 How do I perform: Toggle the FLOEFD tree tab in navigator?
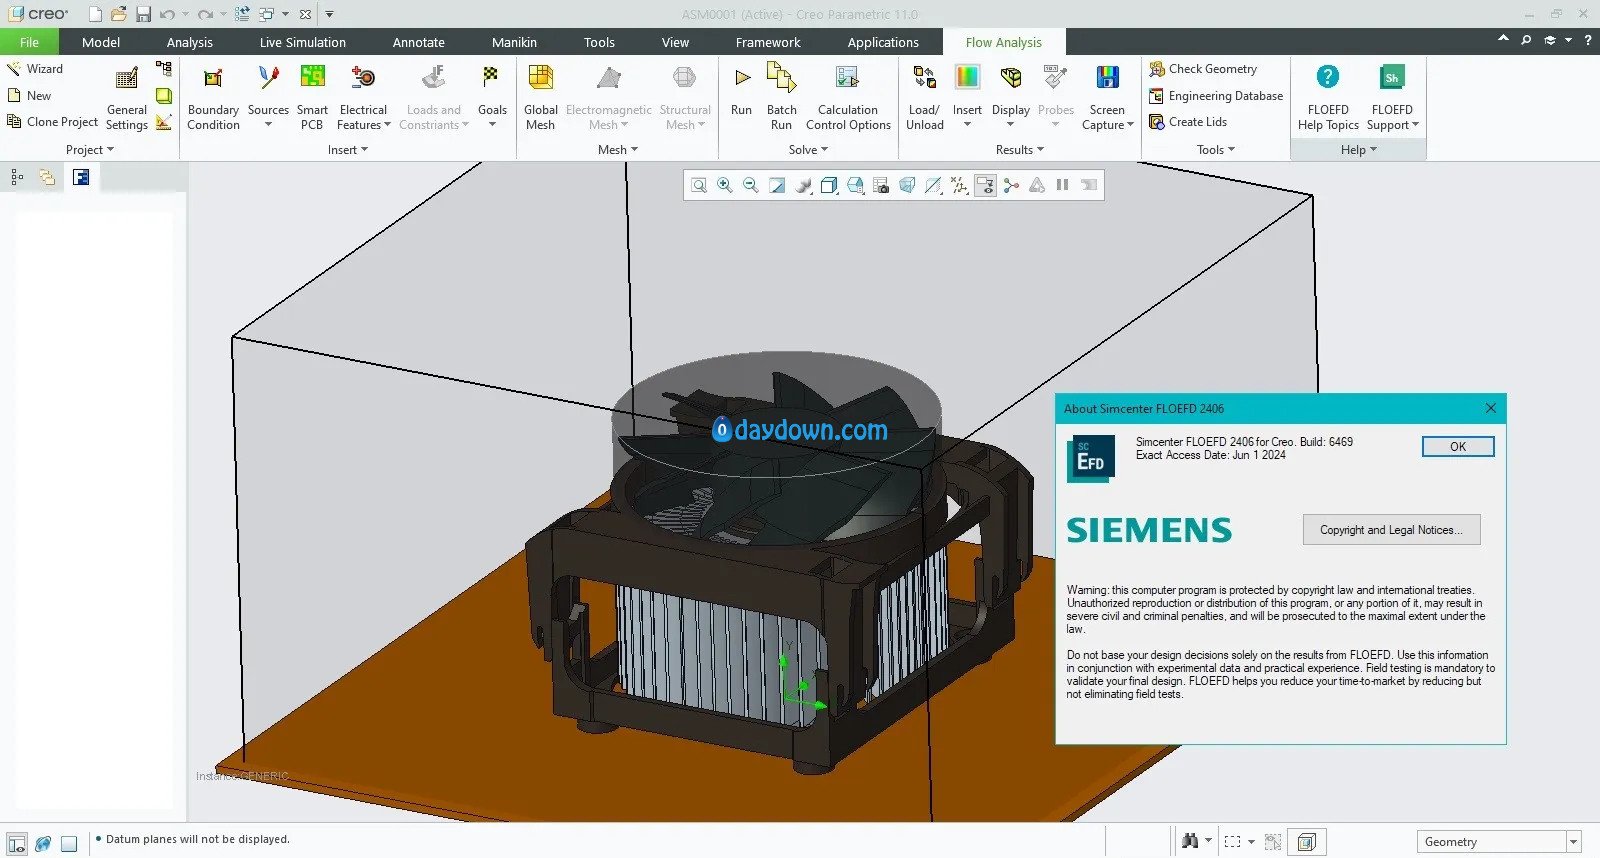81,177
